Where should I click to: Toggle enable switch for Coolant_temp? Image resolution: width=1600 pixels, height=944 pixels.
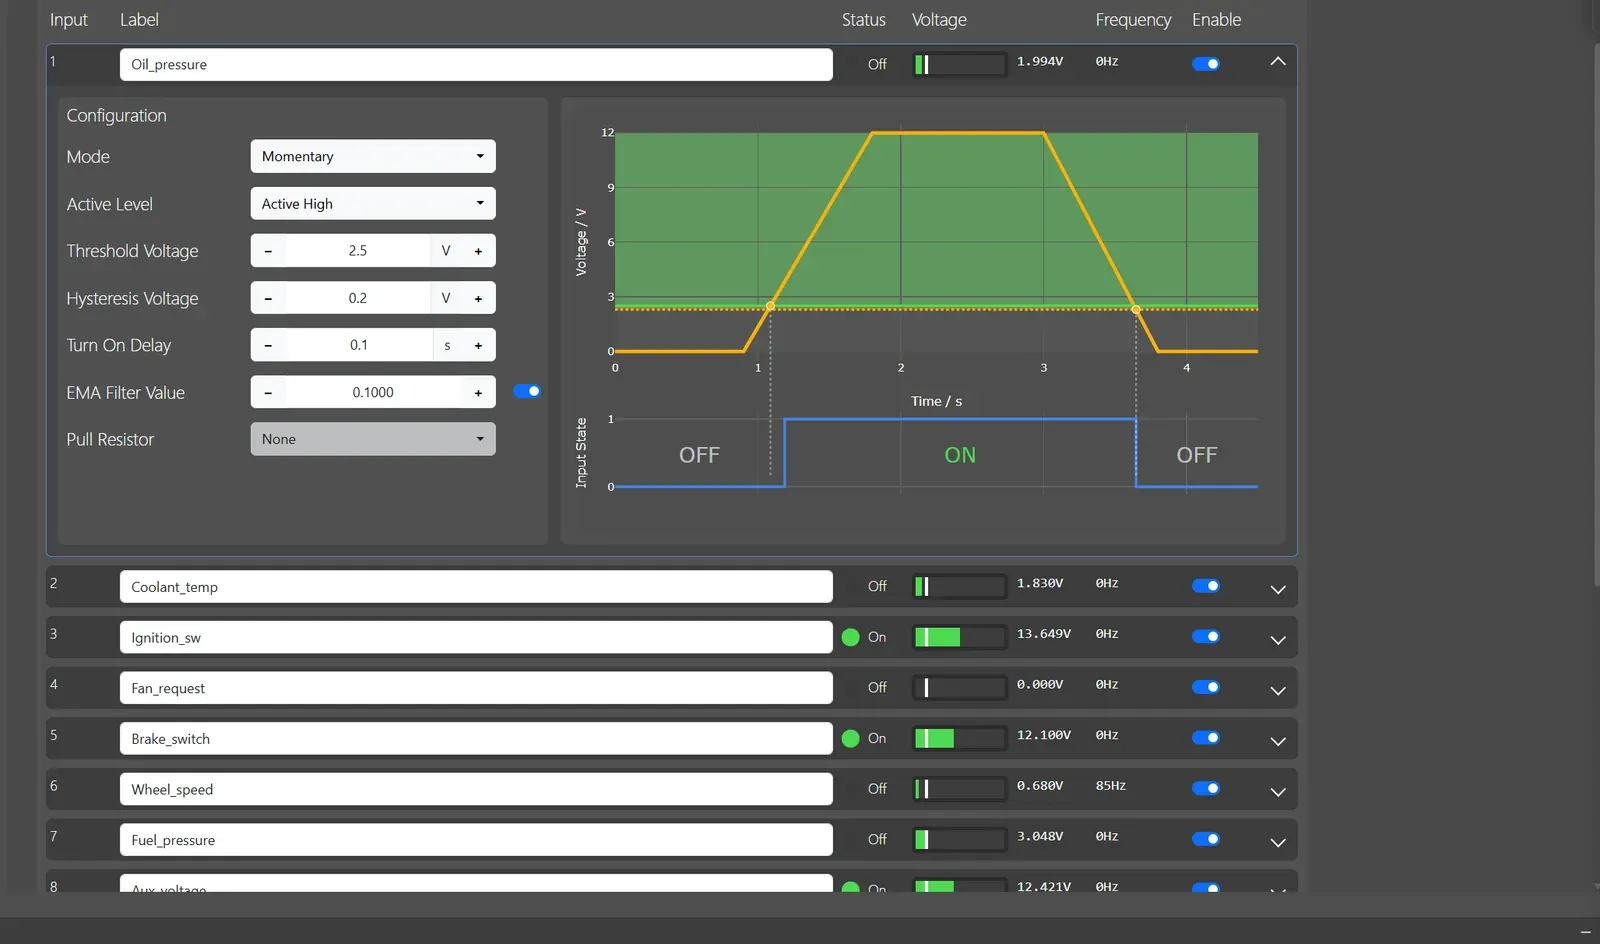click(1206, 586)
